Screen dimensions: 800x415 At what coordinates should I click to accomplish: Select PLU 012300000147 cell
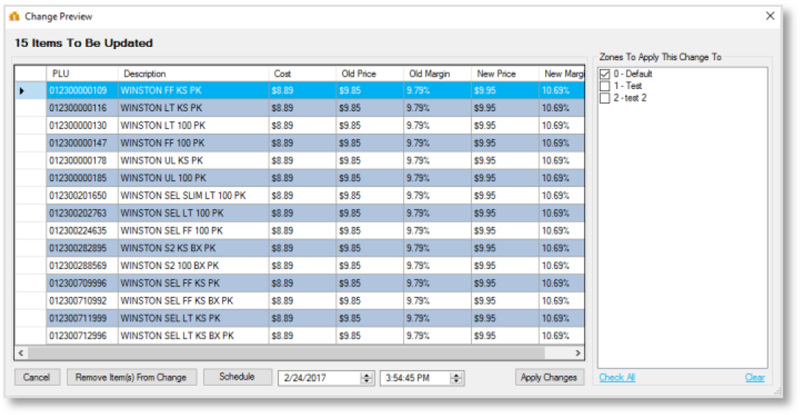point(82,143)
